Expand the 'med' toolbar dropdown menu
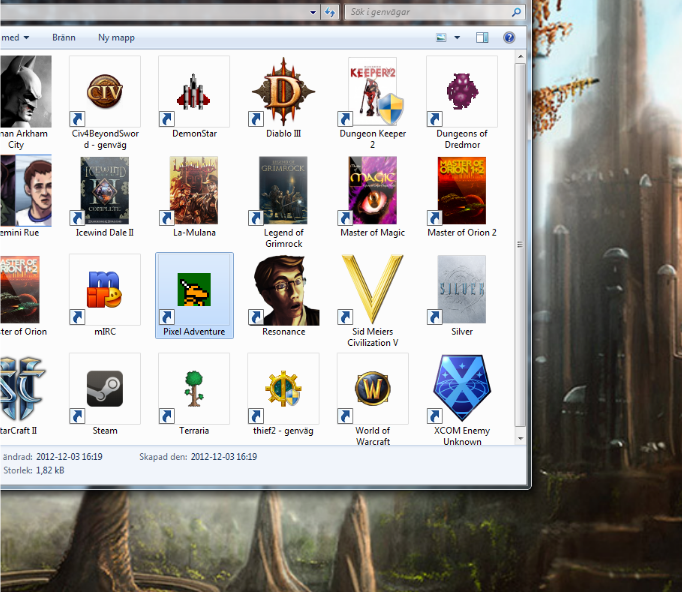Image resolution: width=682 pixels, height=592 pixels. click(x=26, y=38)
